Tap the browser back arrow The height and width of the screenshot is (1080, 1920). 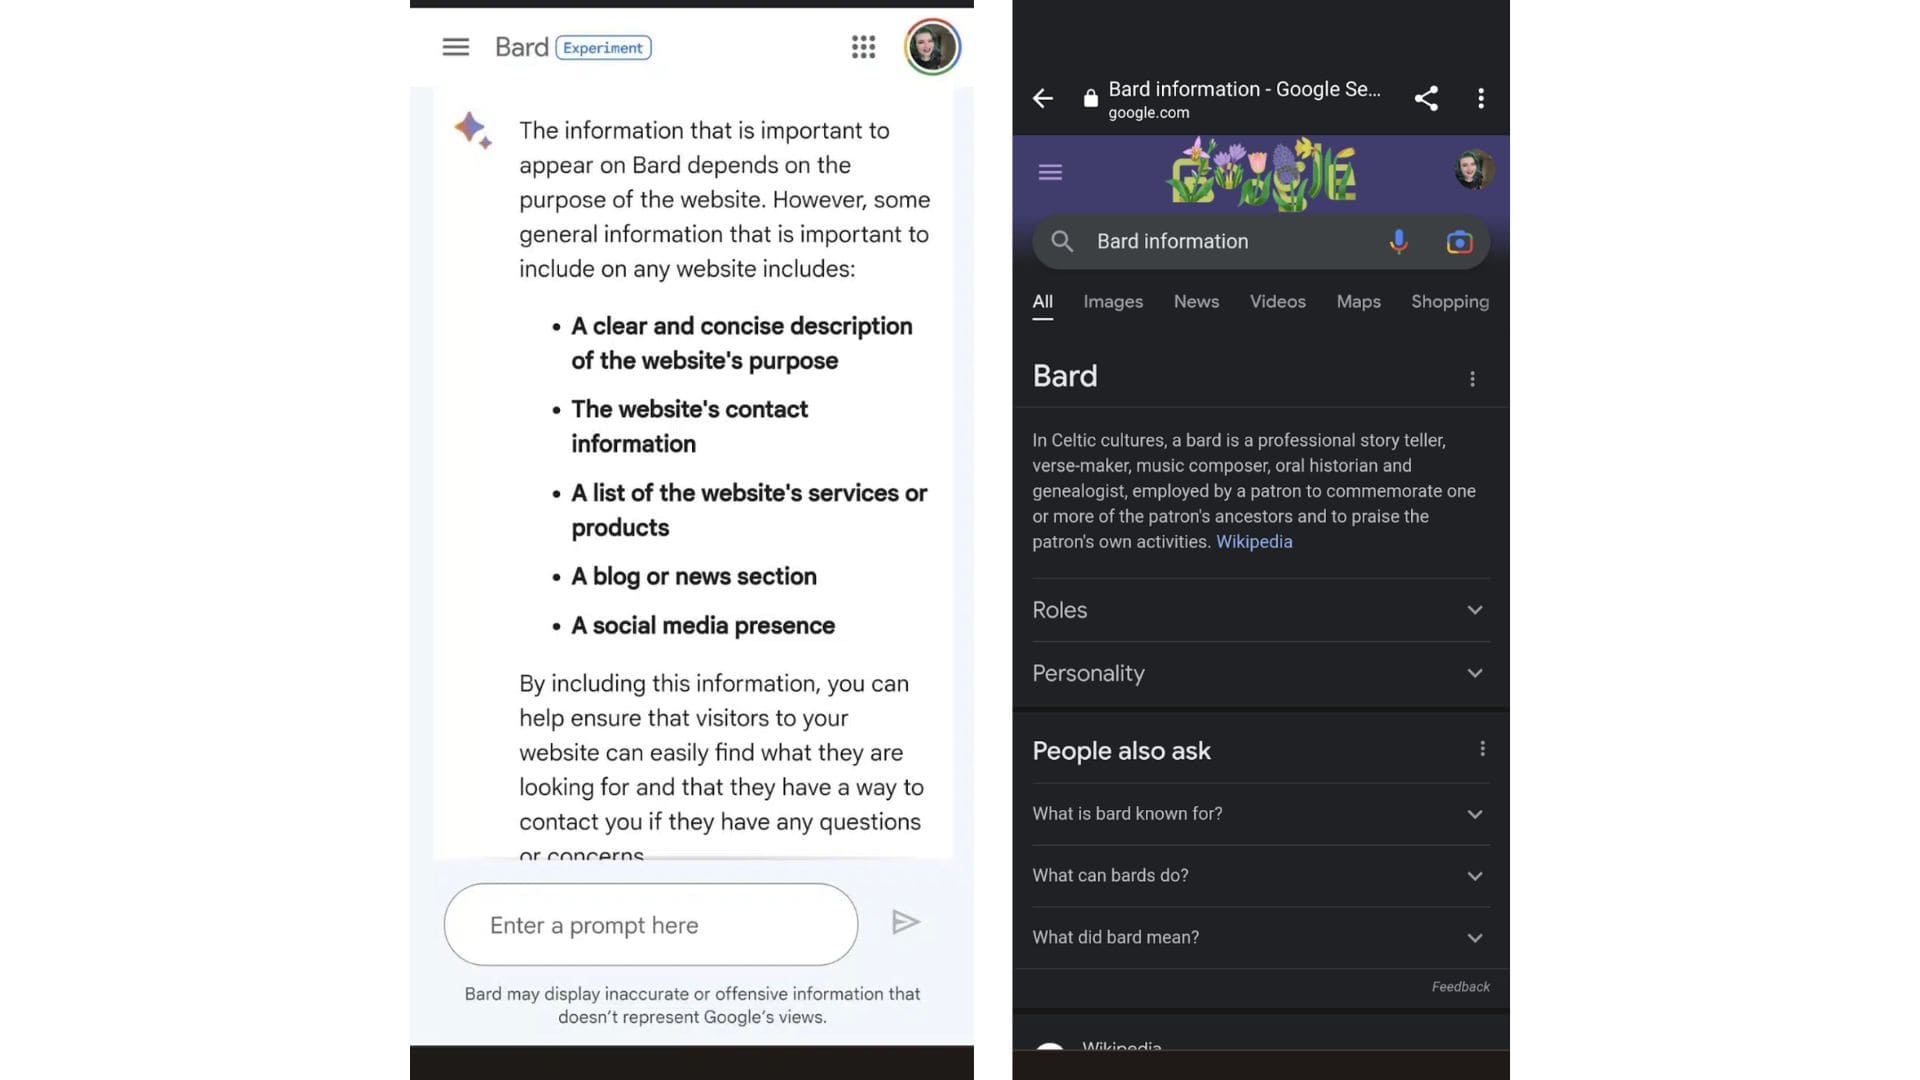[x=1042, y=98]
